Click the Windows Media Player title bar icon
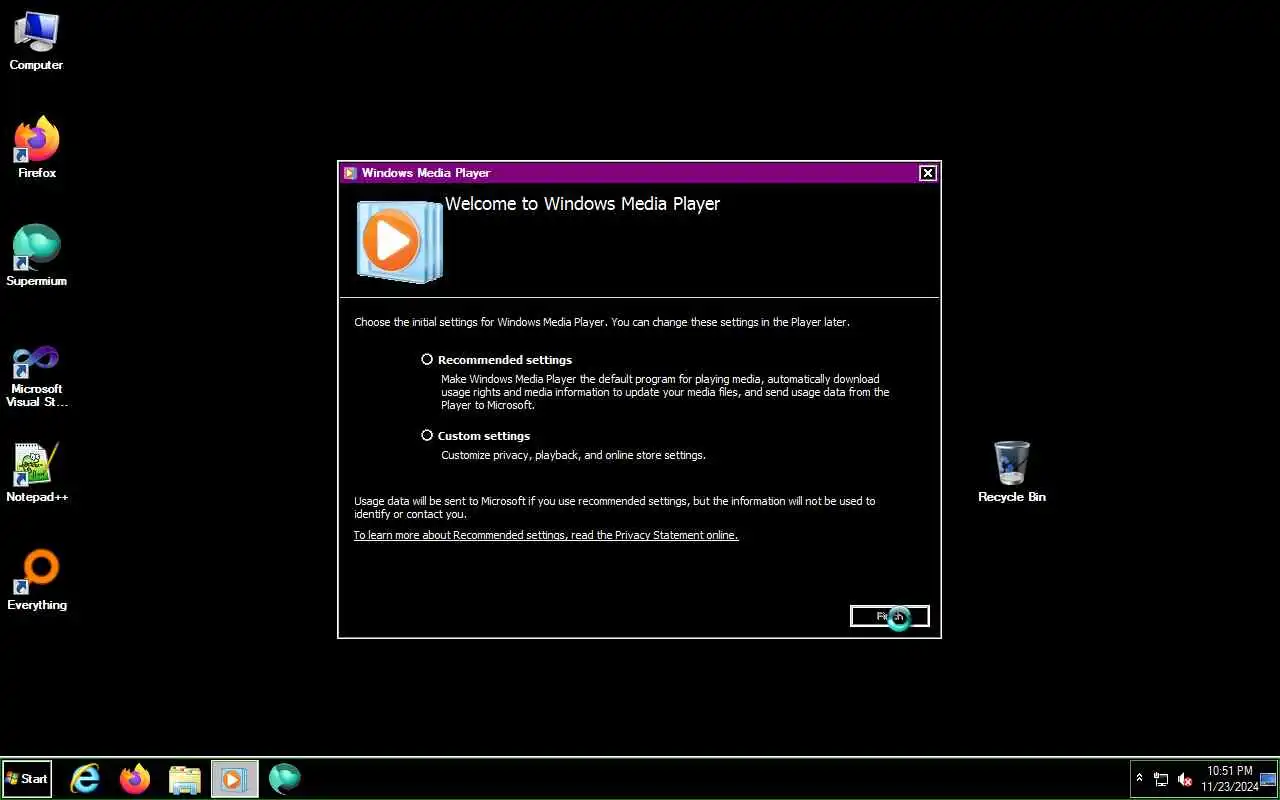Viewport: 1280px width, 800px height. point(350,173)
